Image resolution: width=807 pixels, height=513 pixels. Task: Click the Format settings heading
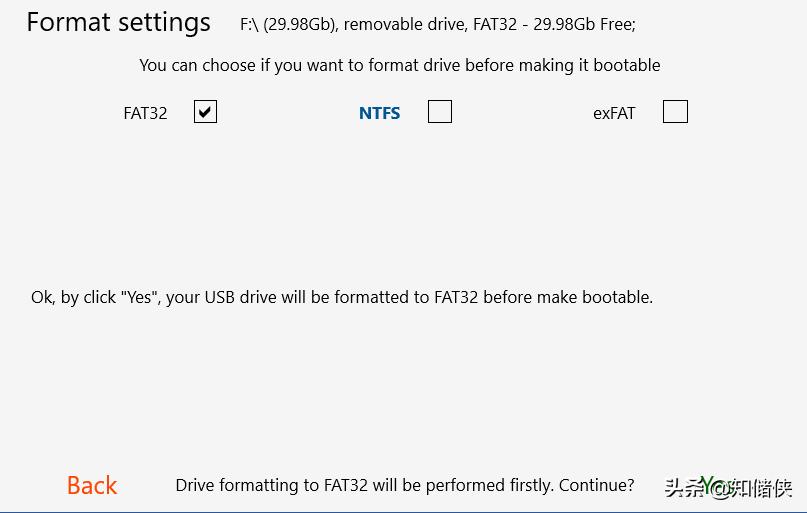[118, 22]
